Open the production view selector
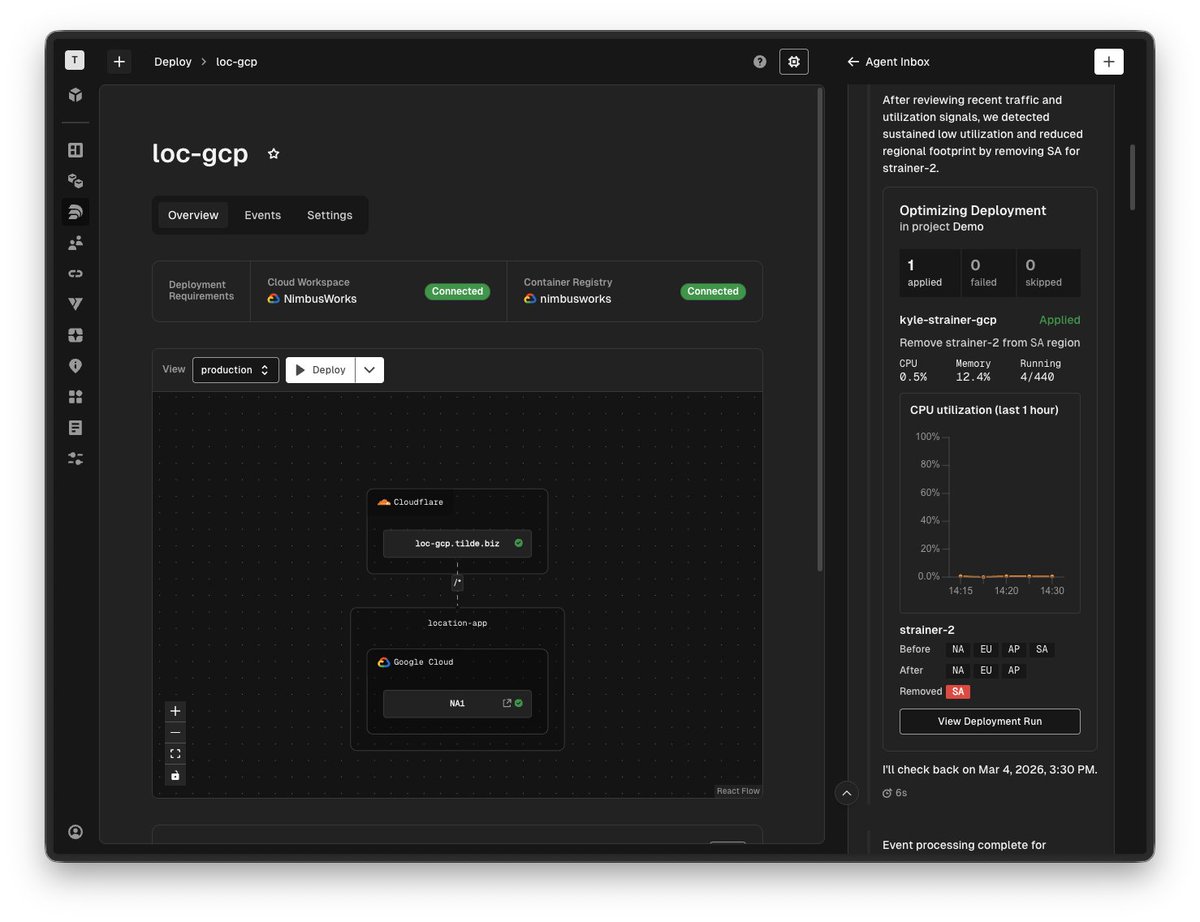 click(x=235, y=370)
